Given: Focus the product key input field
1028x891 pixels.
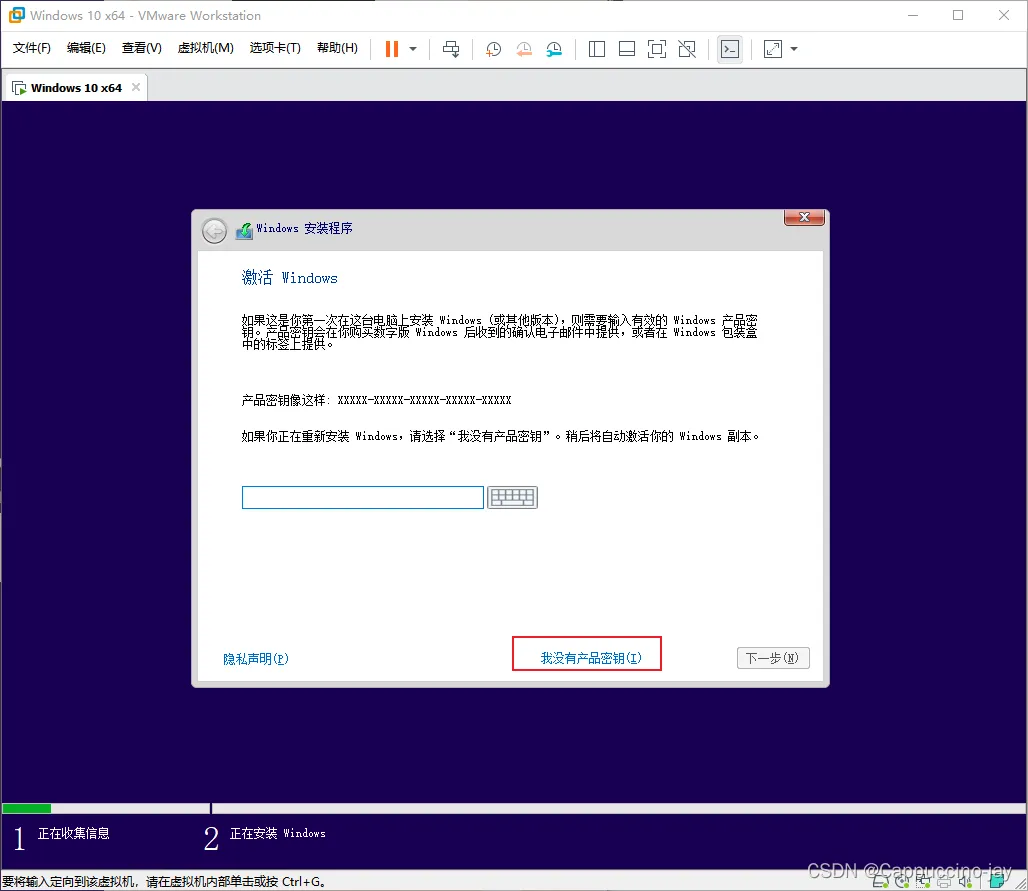Looking at the screenshot, I should click(x=363, y=498).
